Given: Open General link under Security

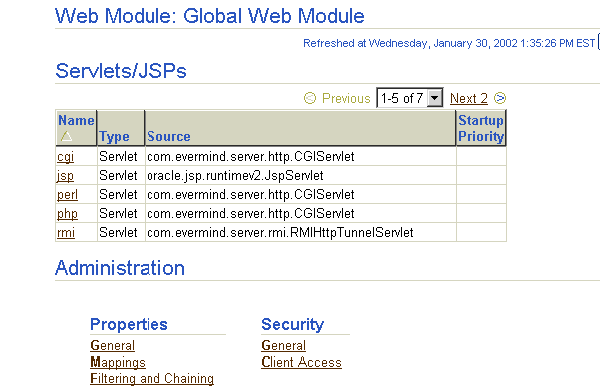Looking at the screenshot, I should [284, 345].
